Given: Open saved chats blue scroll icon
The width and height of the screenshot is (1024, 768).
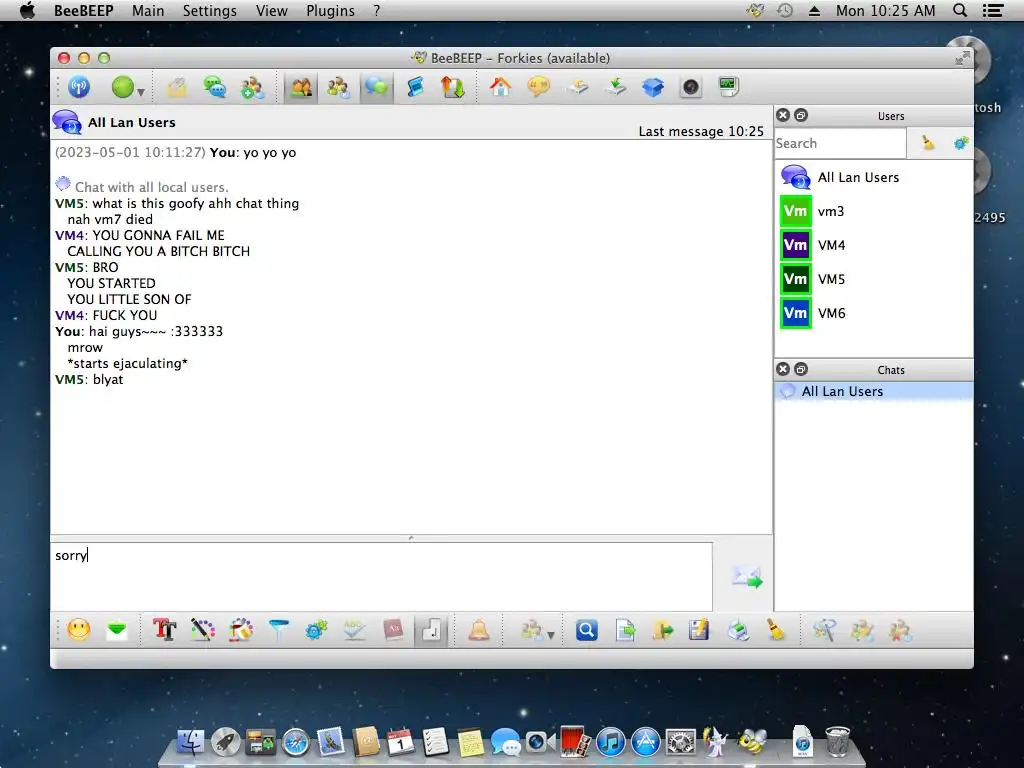Looking at the screenshot, I should (415, 87).
